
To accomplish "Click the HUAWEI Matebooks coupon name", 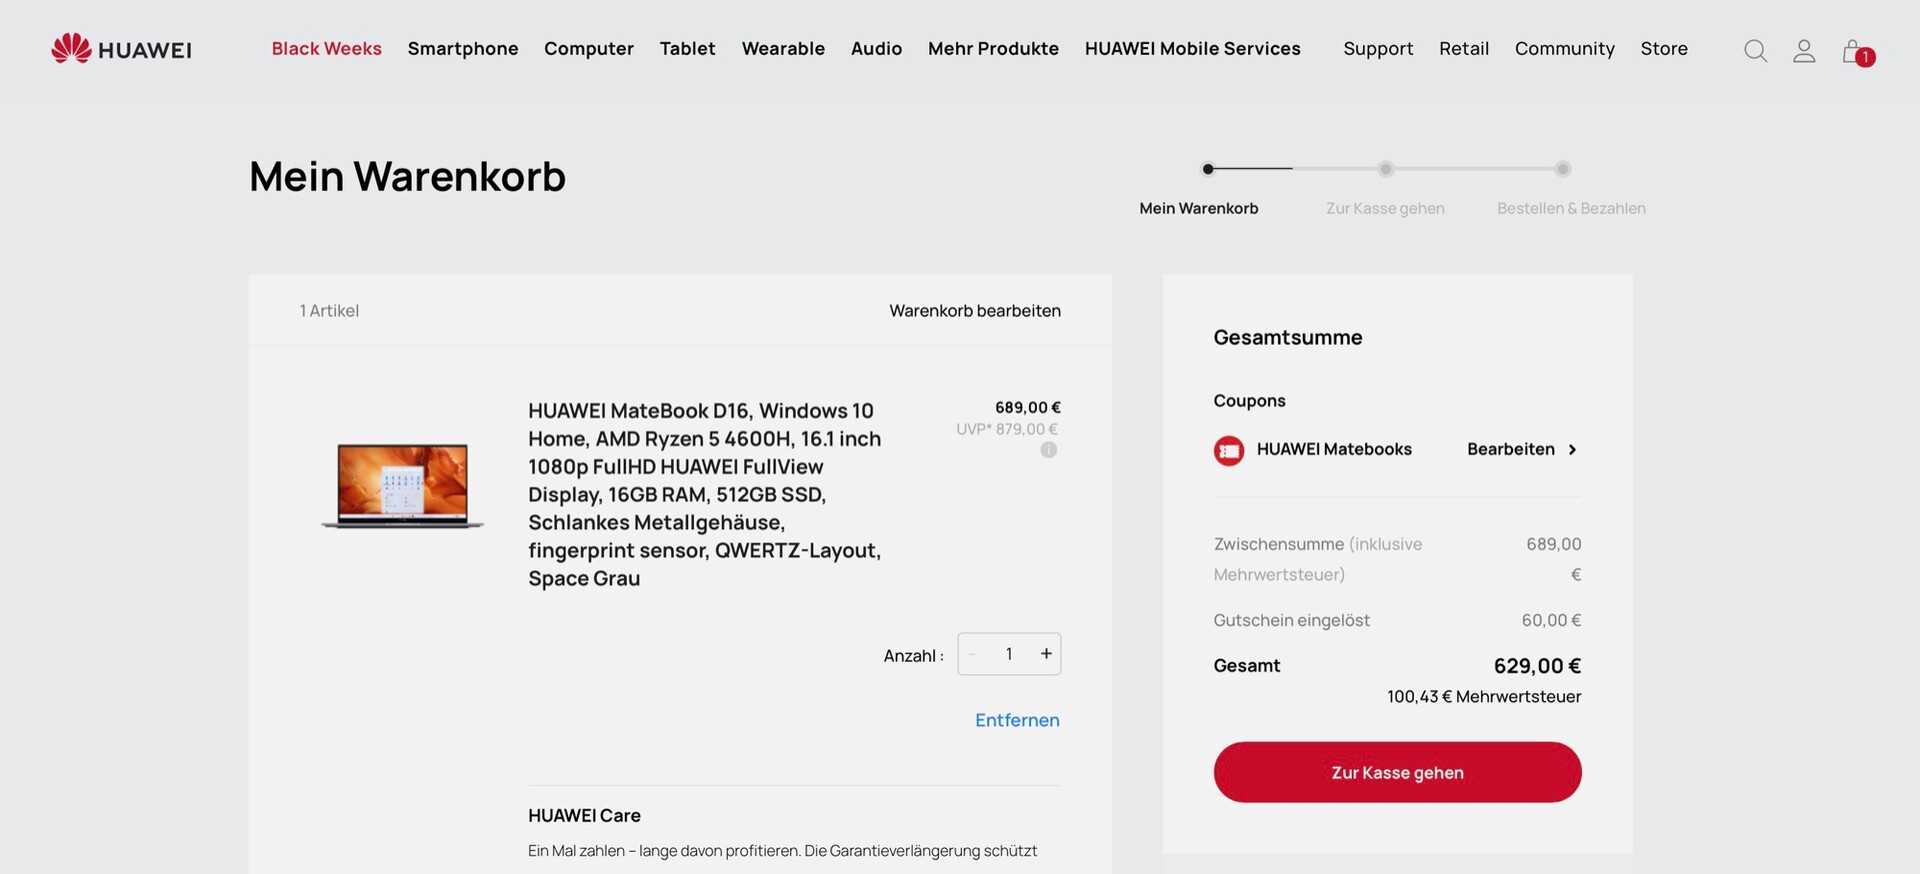I will tap(1334, 450).
